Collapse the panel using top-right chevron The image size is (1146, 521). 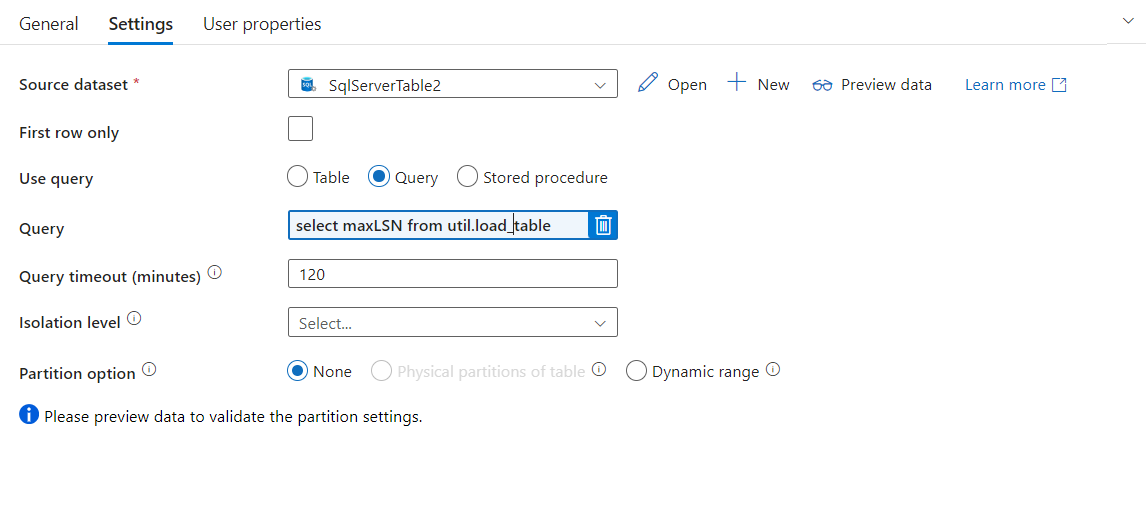point(1129,21)
